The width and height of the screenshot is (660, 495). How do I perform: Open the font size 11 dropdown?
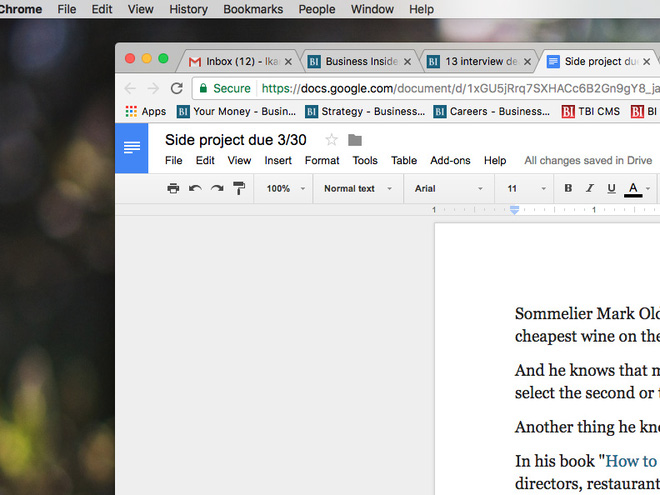526,189
